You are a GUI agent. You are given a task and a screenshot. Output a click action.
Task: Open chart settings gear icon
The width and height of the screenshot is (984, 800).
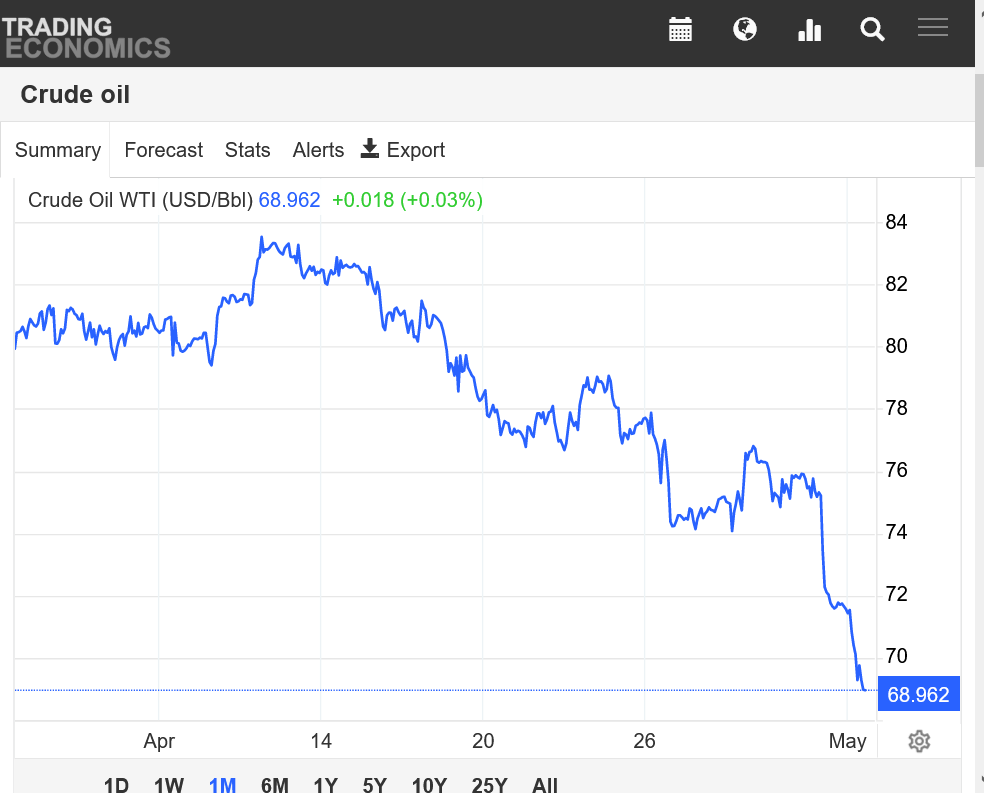click(x=919, y=741)
